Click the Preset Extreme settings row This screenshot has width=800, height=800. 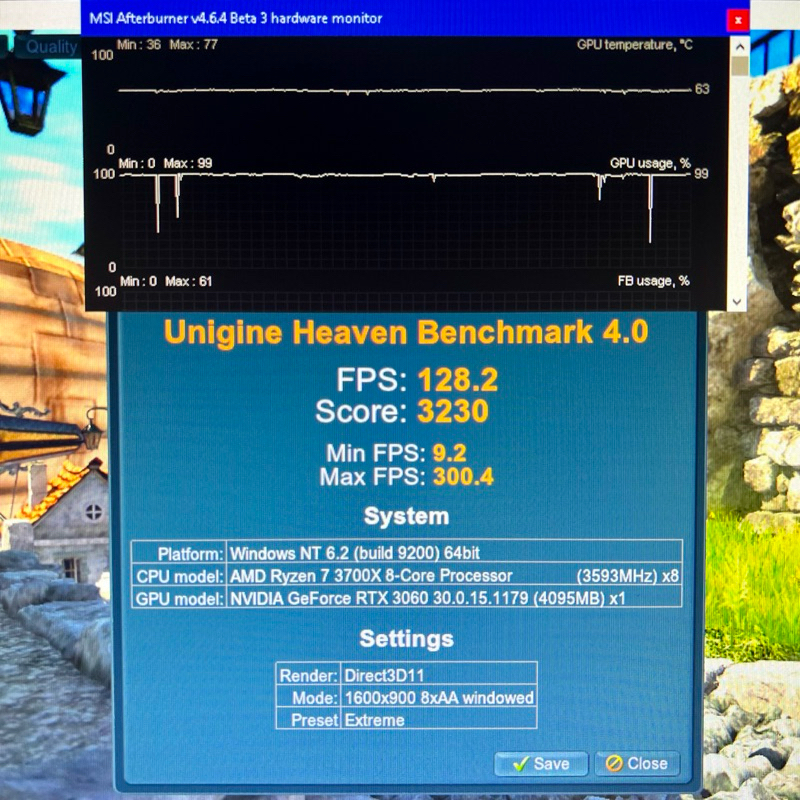pyautogui.click(x=406, y=719)
